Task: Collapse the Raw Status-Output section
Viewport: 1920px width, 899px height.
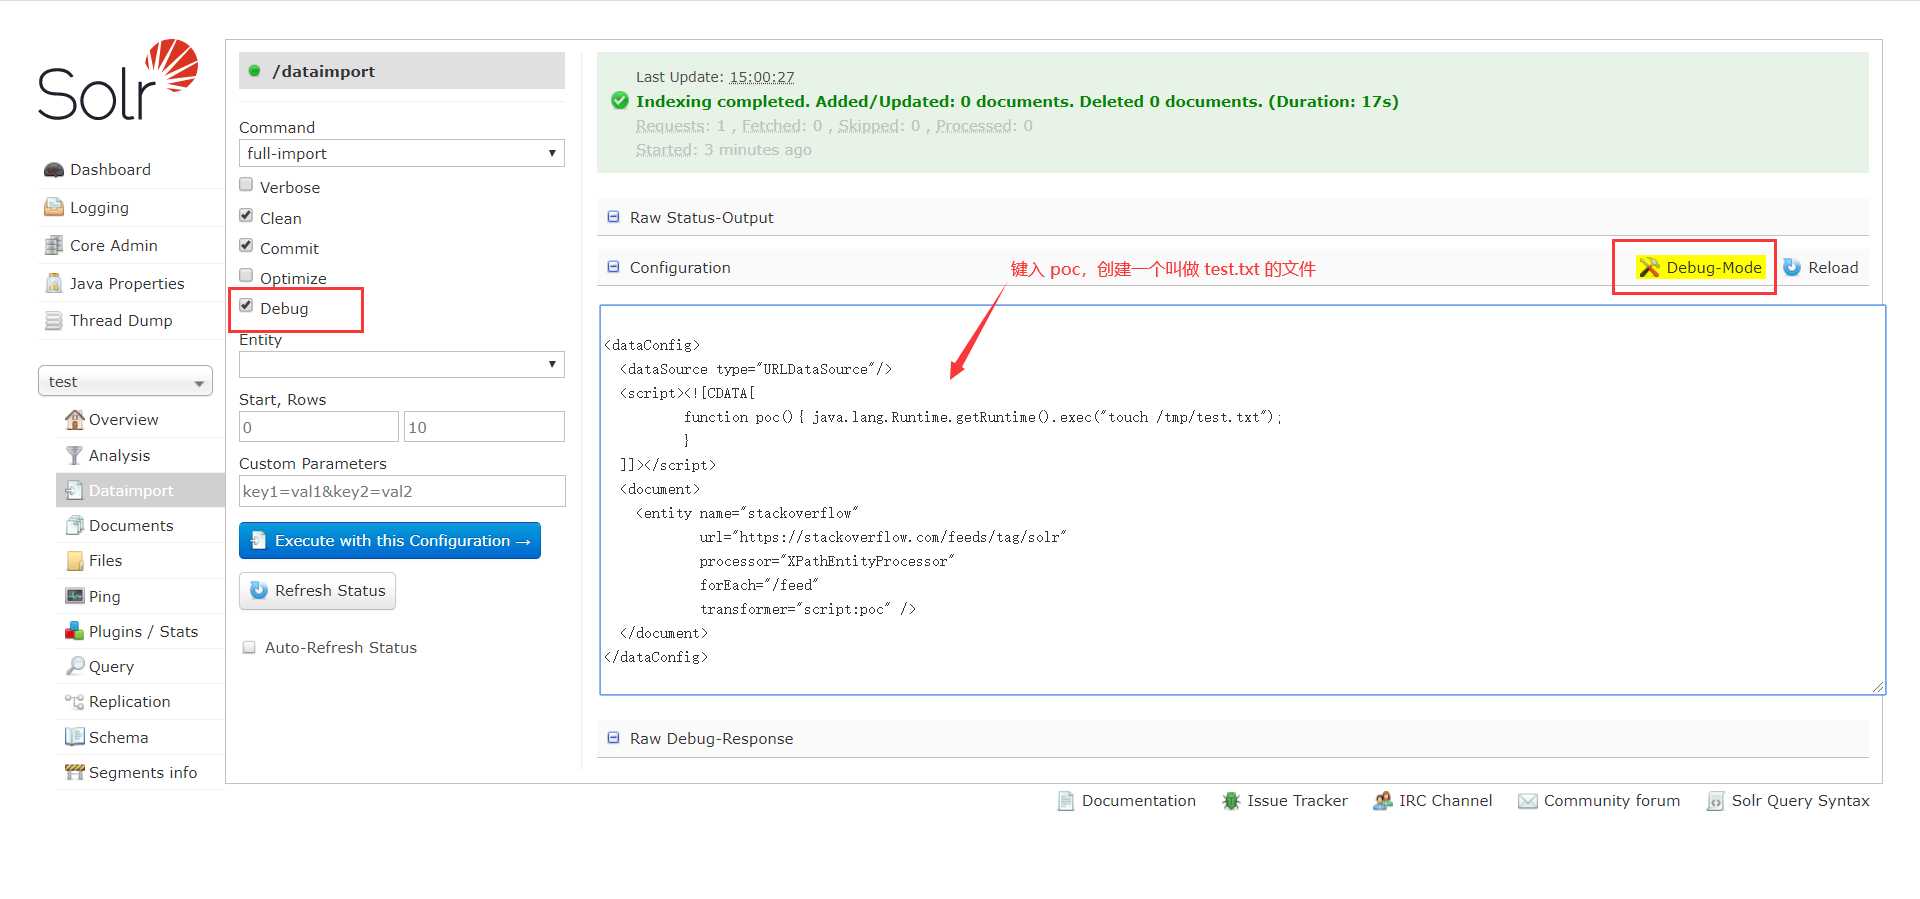Action: [613, 217]
